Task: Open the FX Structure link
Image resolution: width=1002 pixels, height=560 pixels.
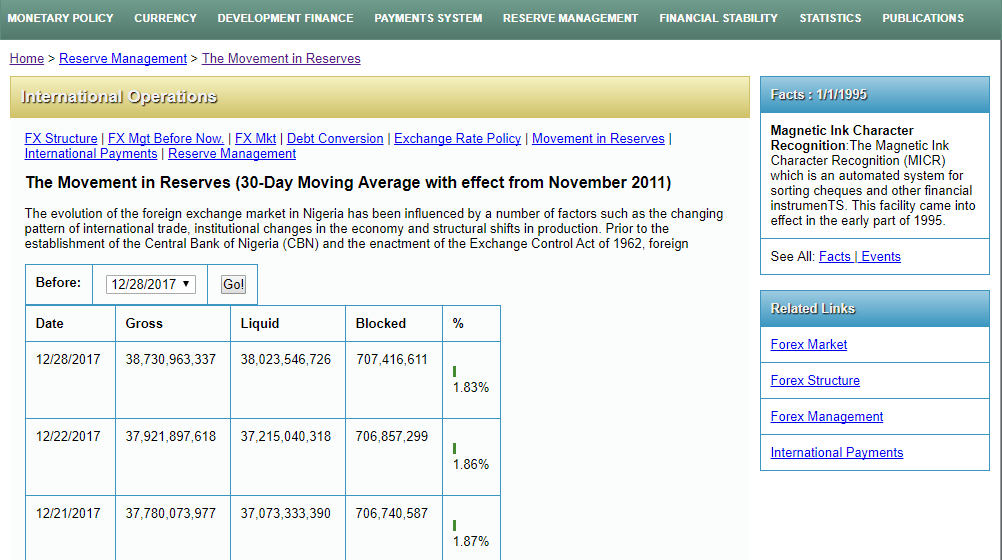Action: [x=61, y=139]
